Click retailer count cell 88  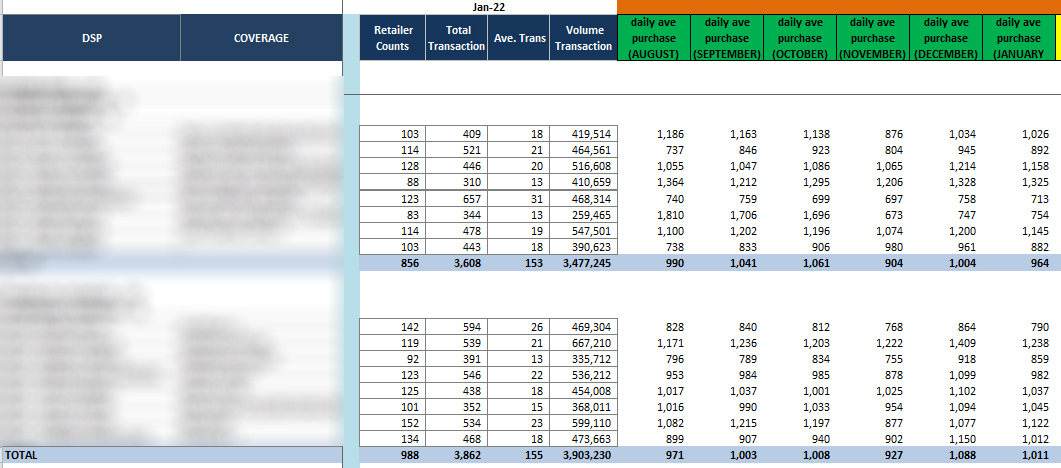392,182
